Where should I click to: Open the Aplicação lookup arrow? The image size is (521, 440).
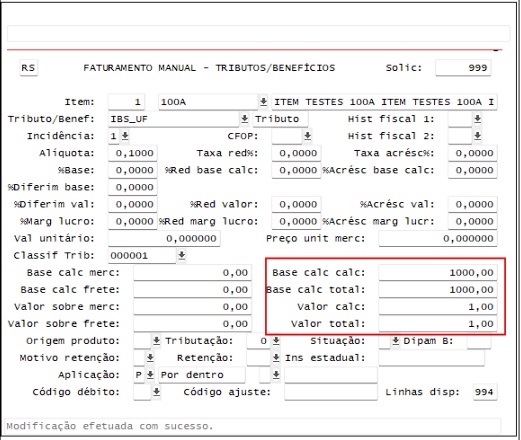(x=150, y=375)
